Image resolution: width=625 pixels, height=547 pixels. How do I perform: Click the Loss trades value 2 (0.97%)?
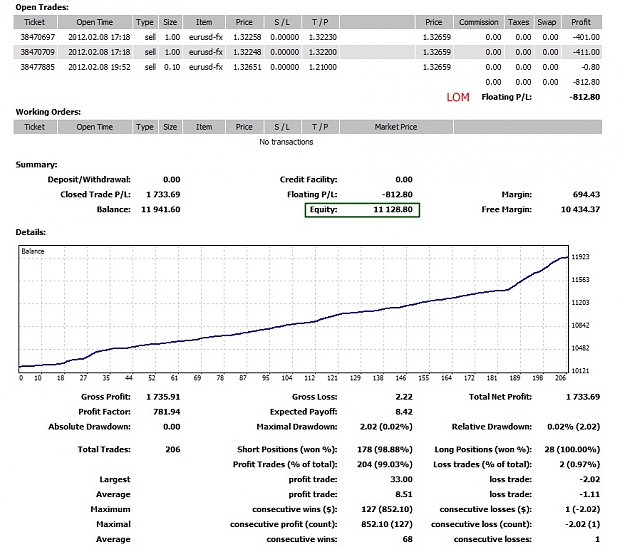(580, 464)
